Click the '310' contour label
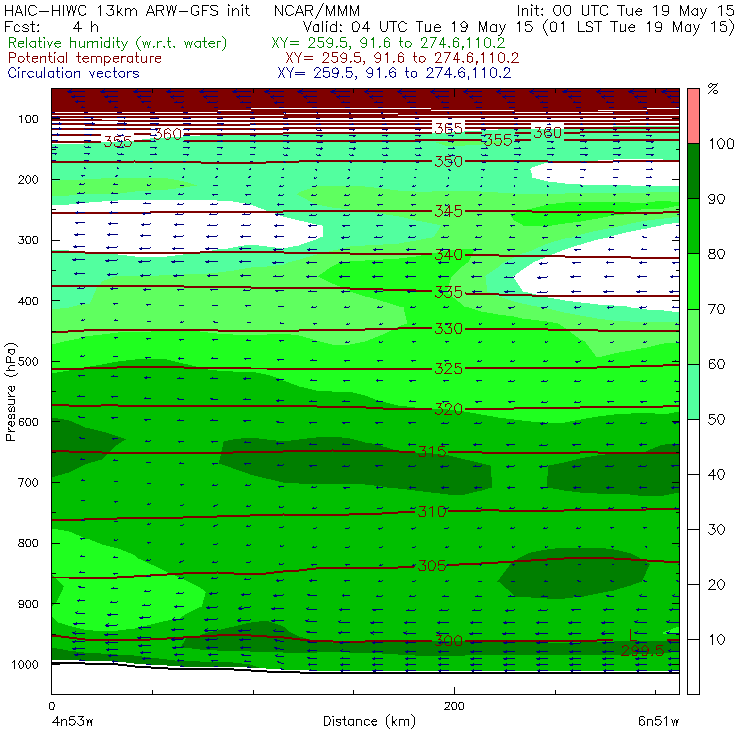This screenshot has height=740, width=740. 432,512
